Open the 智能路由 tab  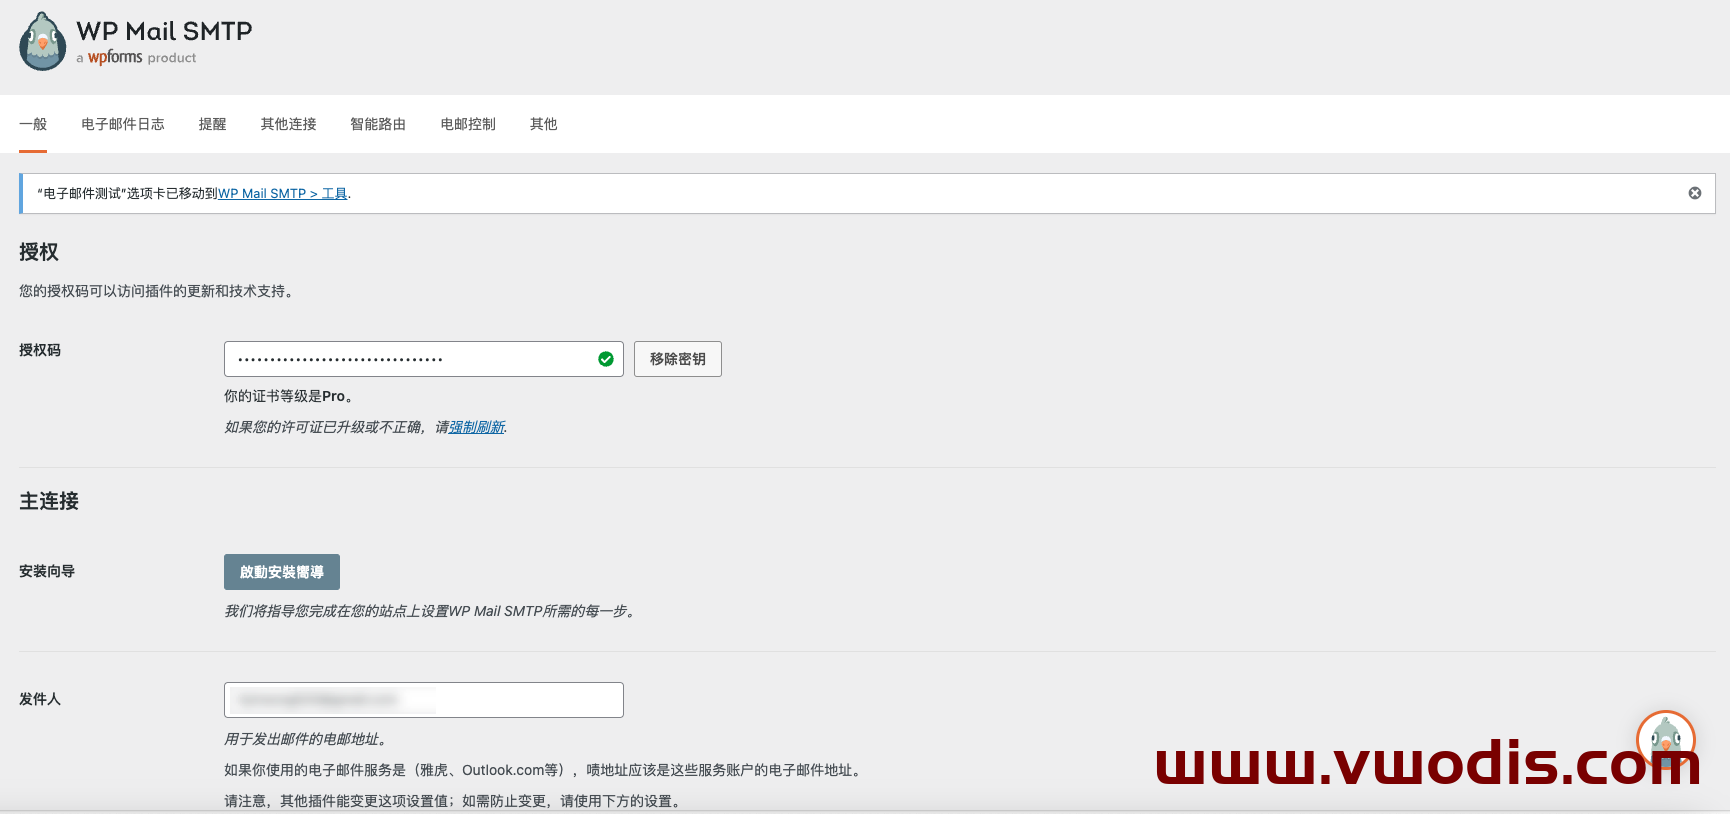(378, 124)
